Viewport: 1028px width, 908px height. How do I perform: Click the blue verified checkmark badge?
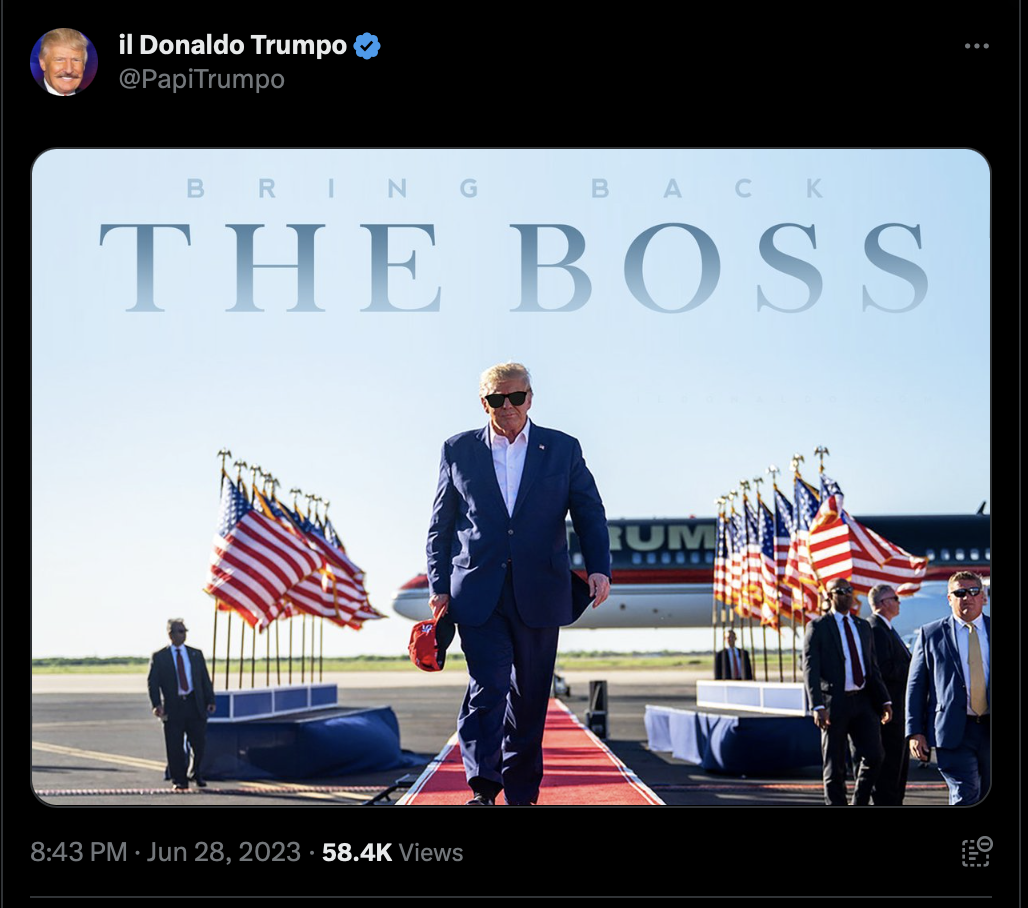[x=366, y=46]
